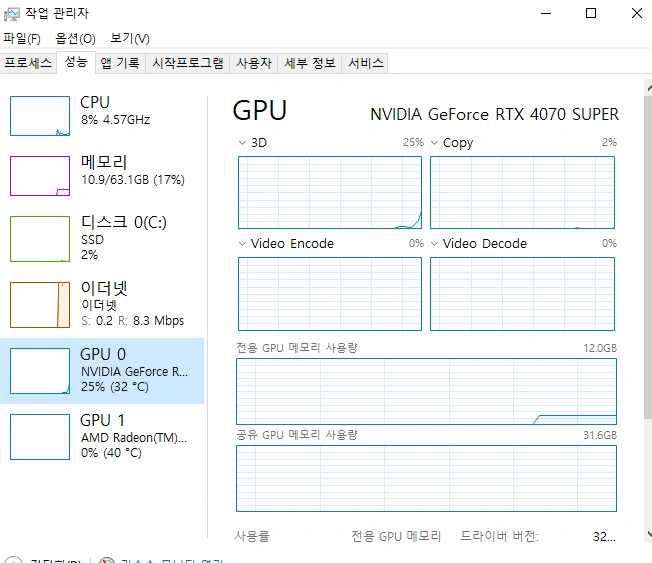Viewport: 652px width, 563px height.
Task: Open the 시작프로그램 tab
Action: tap(188, 63)
